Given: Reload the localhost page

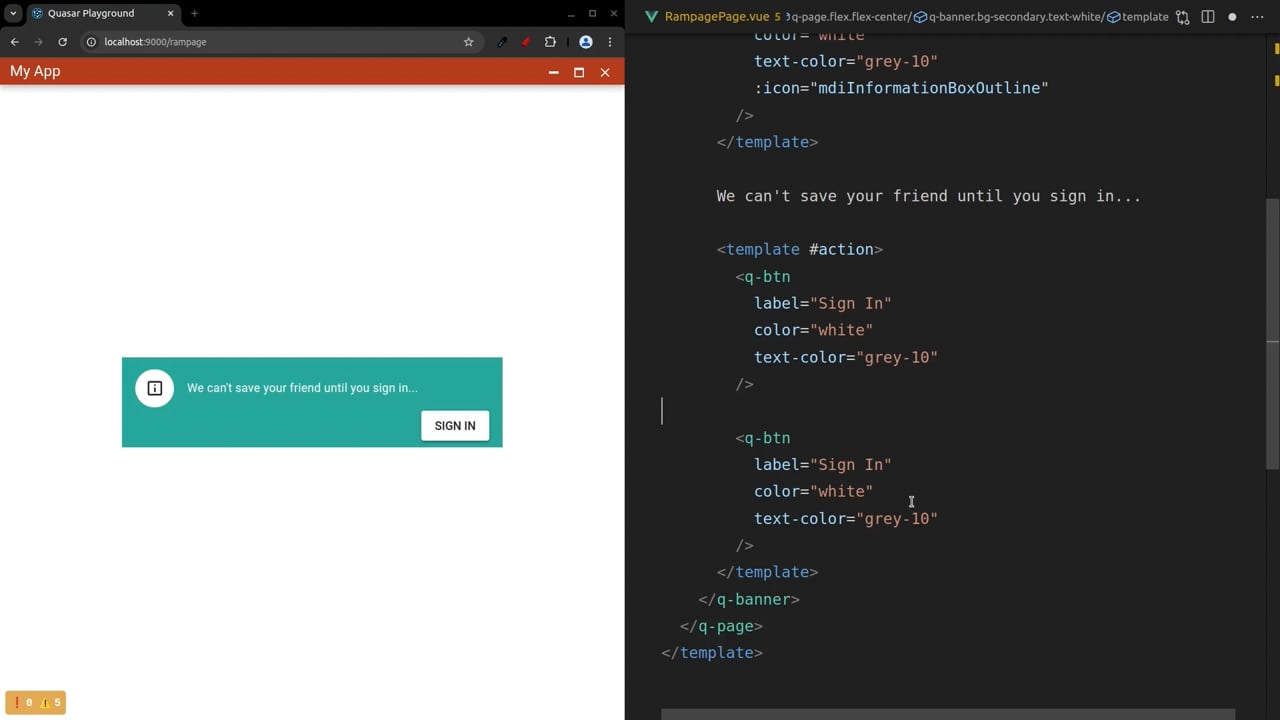Looking at the screenshot, I should 62,42.
